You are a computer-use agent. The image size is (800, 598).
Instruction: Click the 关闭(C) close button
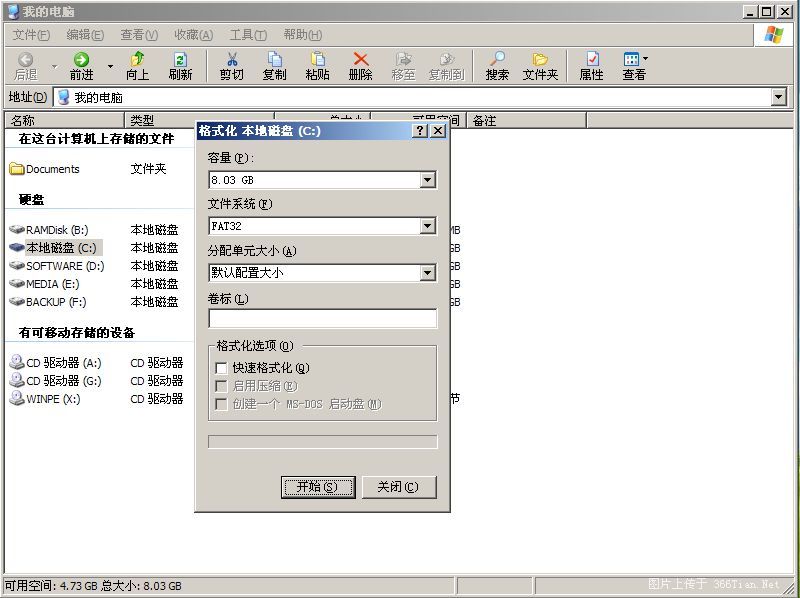399,487
